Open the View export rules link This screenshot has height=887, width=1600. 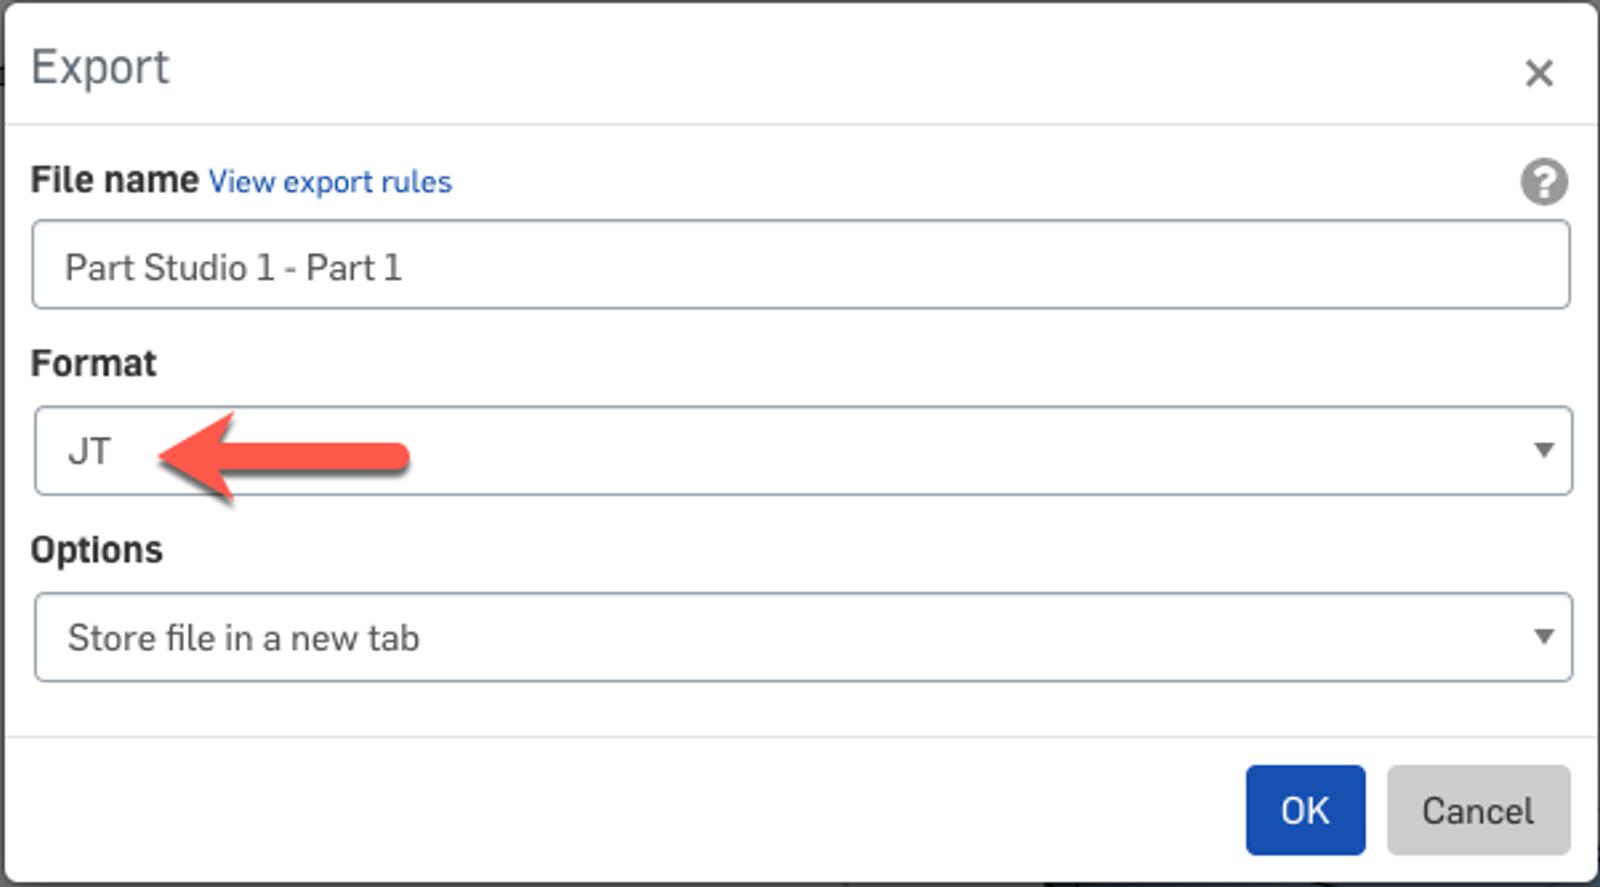click(x=330, y=182)
